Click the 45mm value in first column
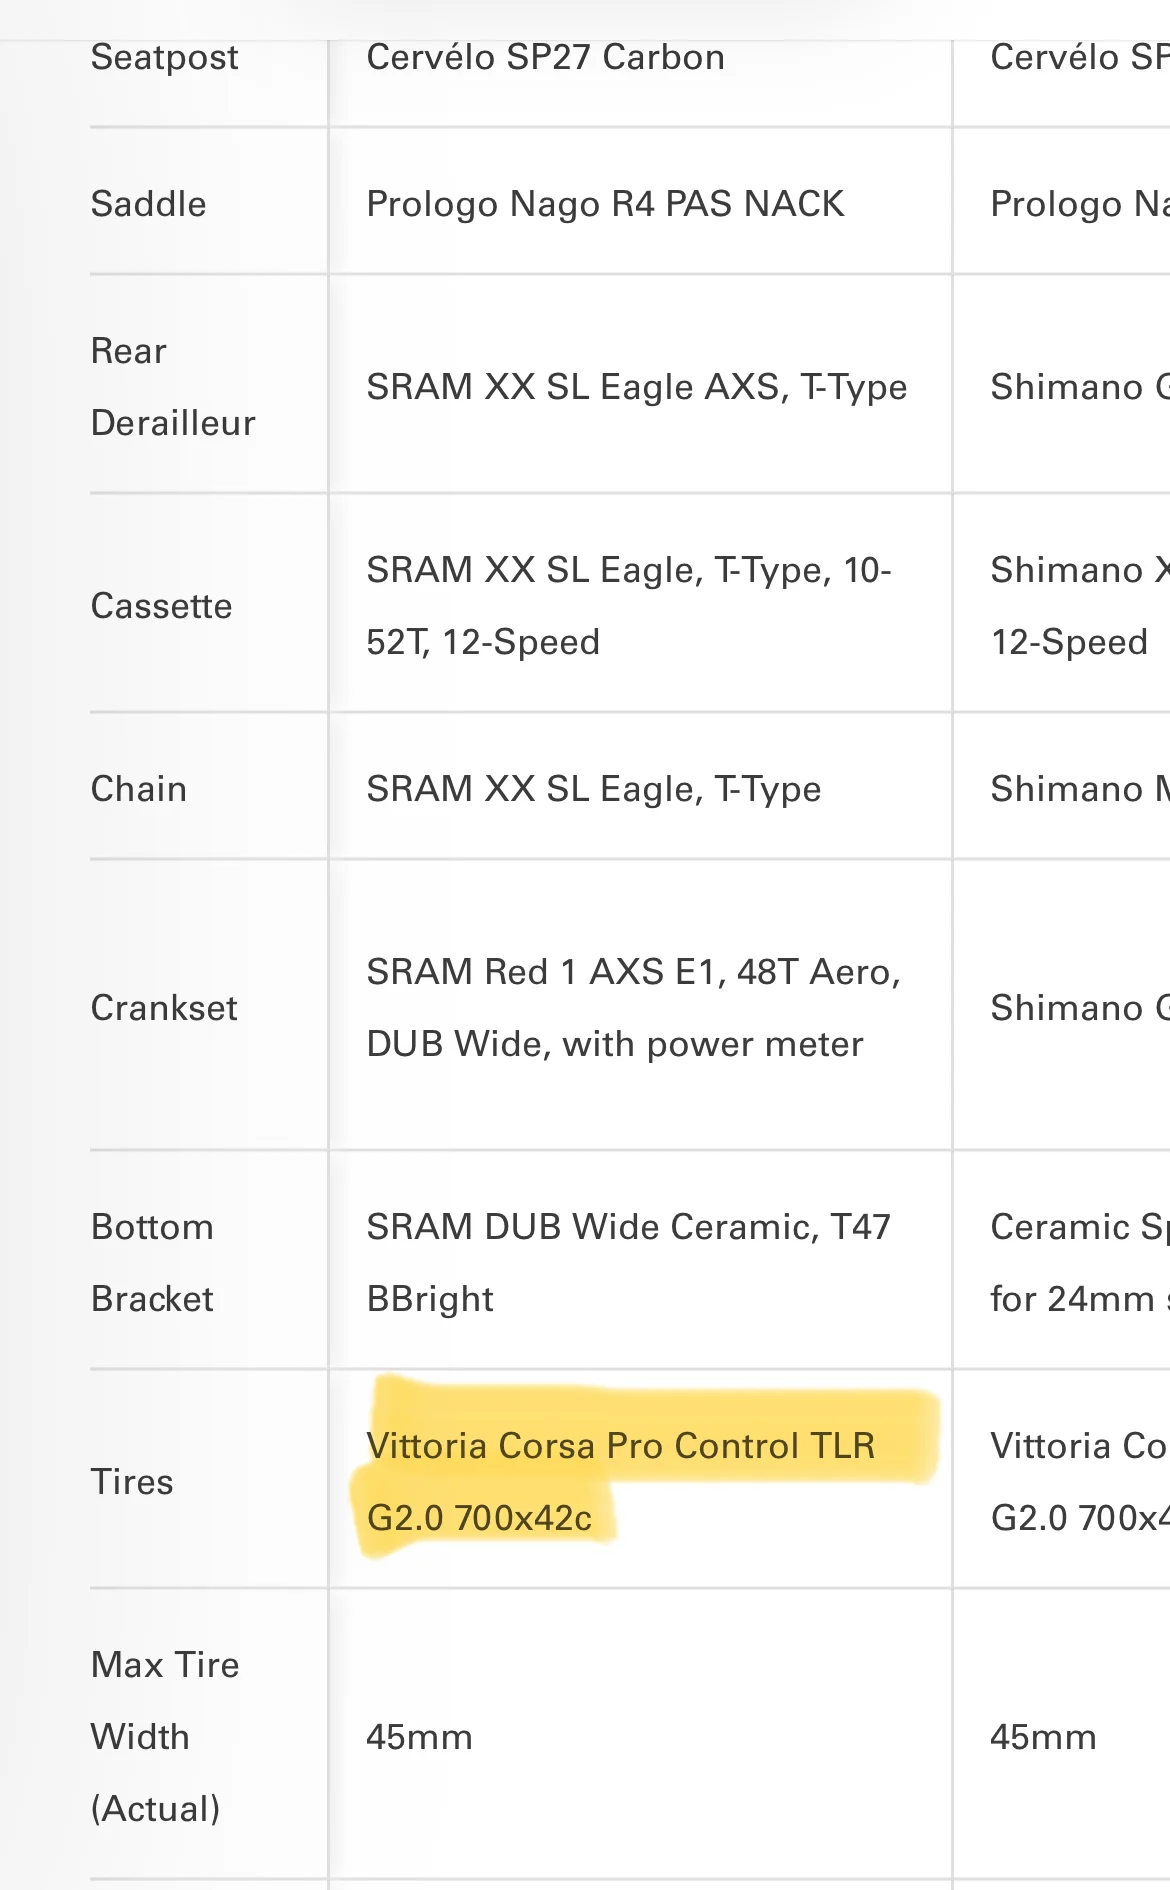Screen dimensions: 1170x1890 [419, 1737]
